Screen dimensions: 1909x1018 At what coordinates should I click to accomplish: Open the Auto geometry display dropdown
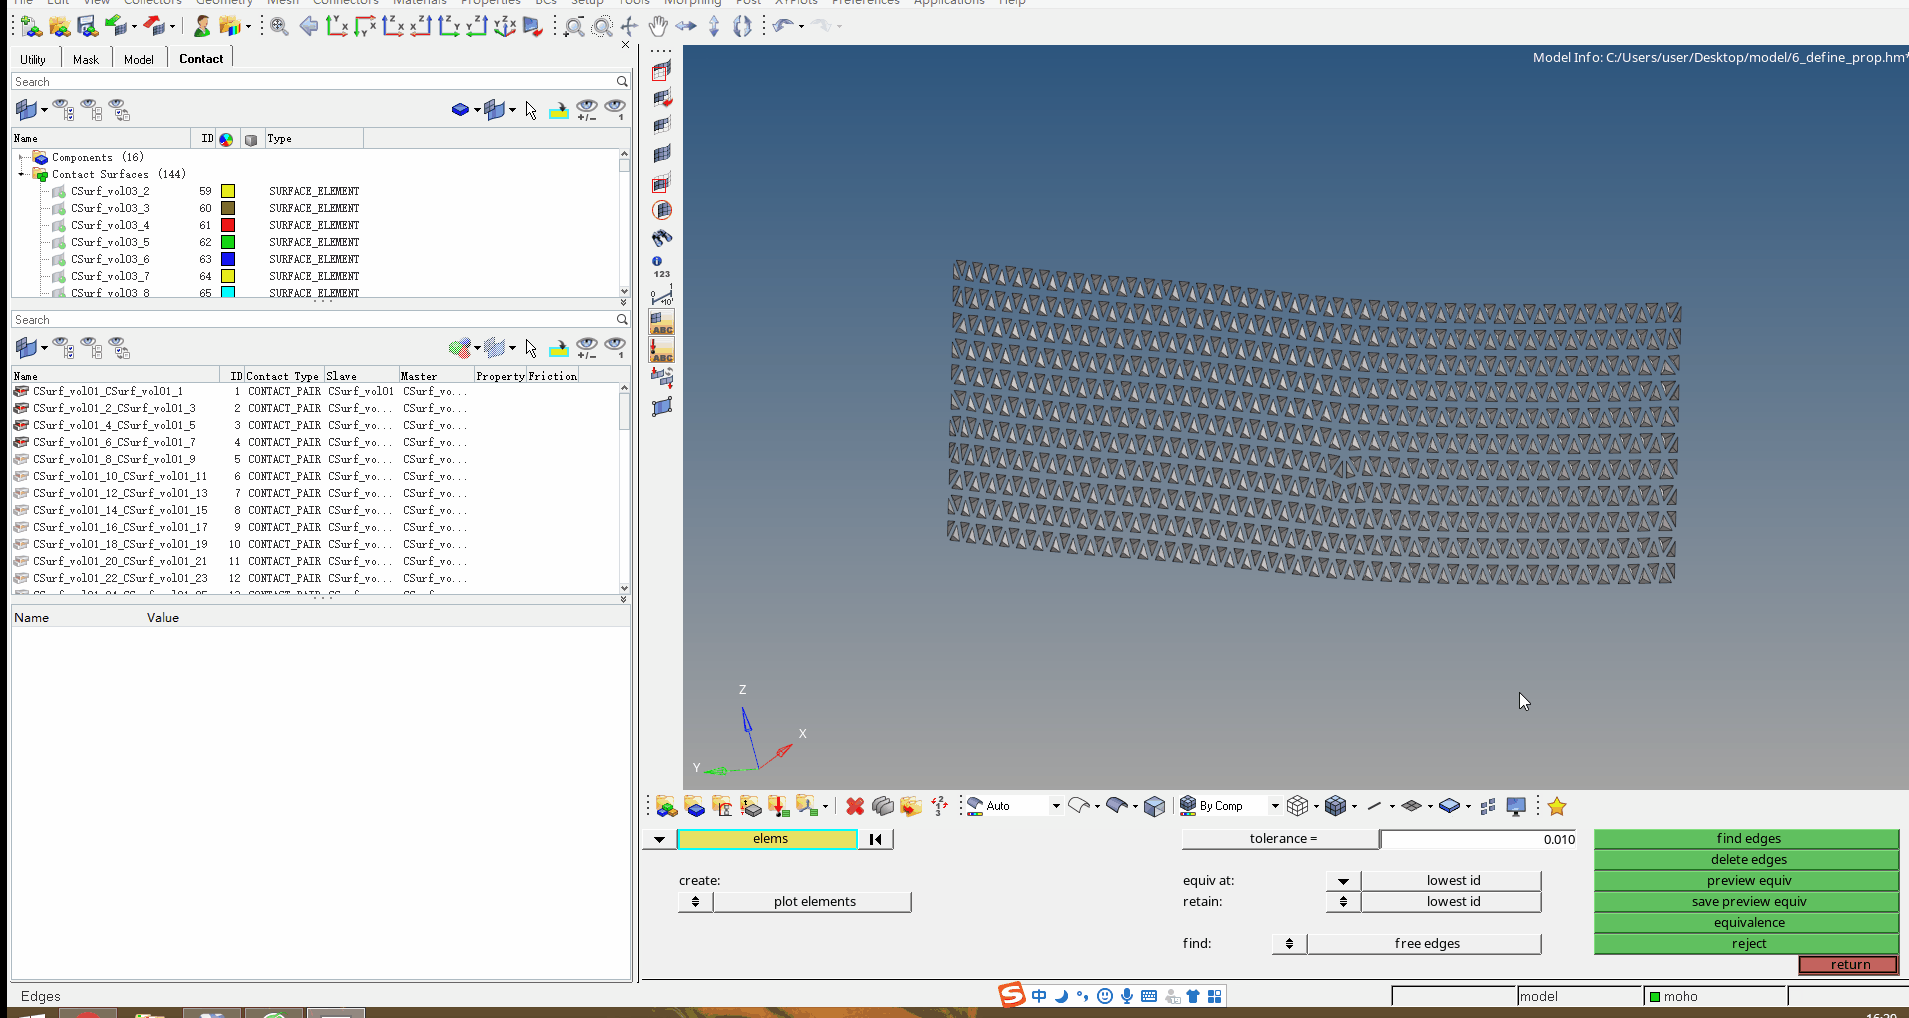pyautogui.click(x=1055, y=806)
